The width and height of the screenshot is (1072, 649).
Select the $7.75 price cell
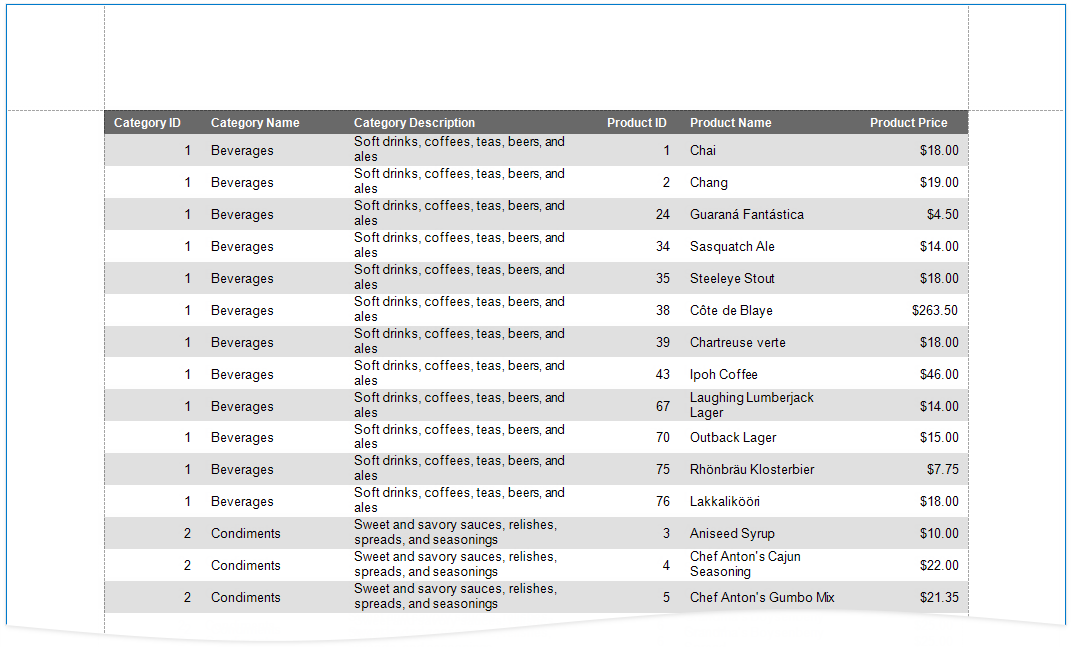942,470
